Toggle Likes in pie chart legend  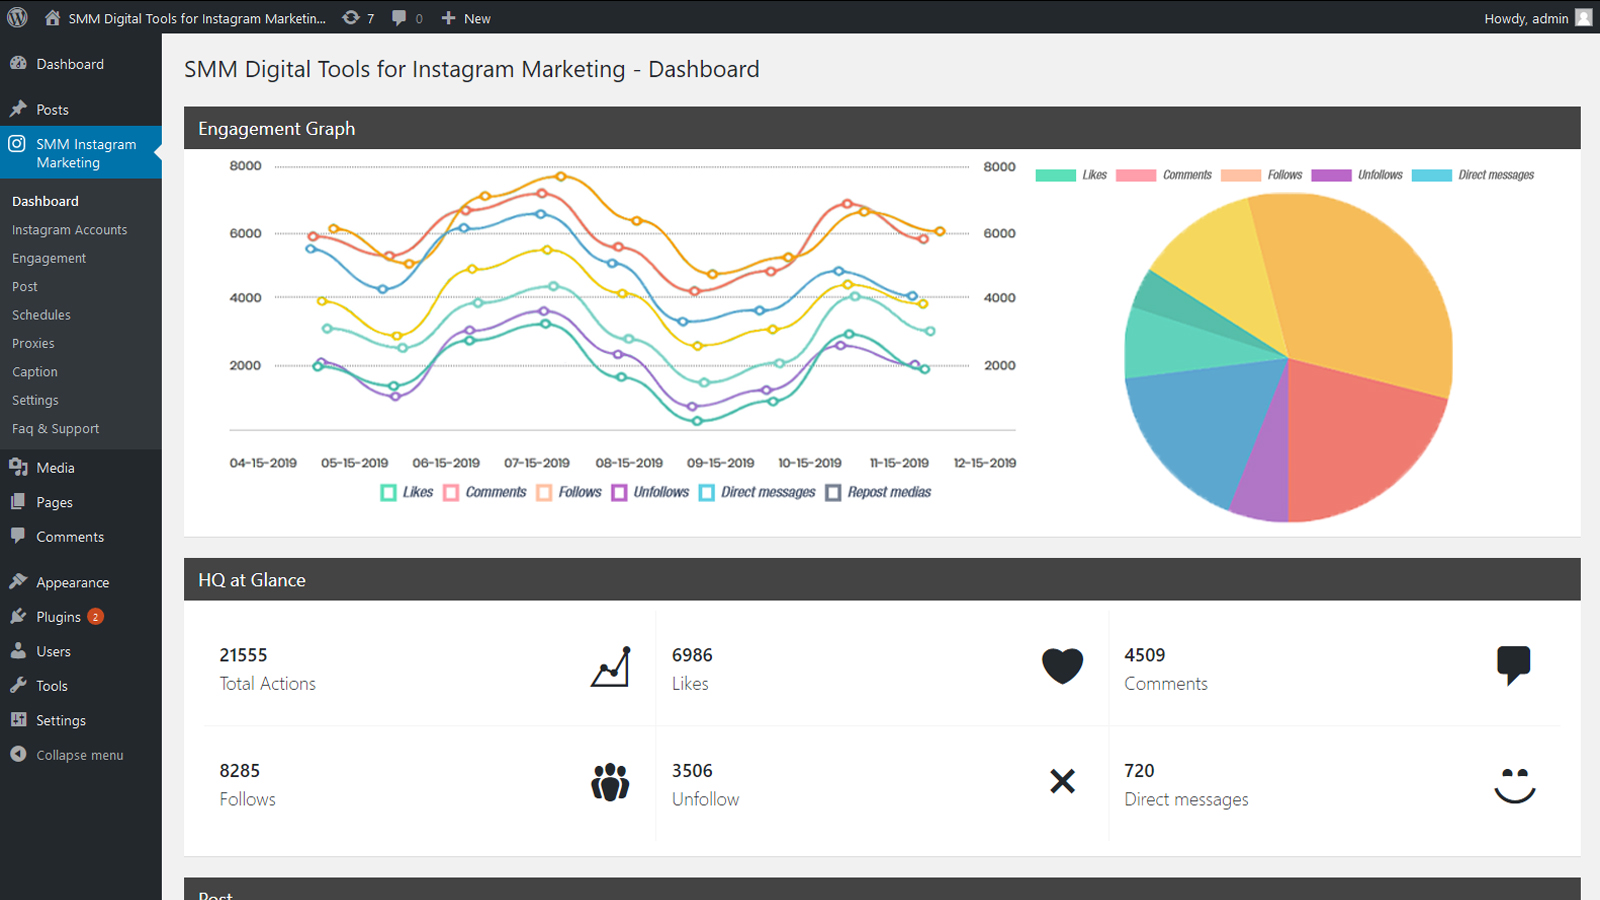pyautogui.click(x=1071, y=175)
